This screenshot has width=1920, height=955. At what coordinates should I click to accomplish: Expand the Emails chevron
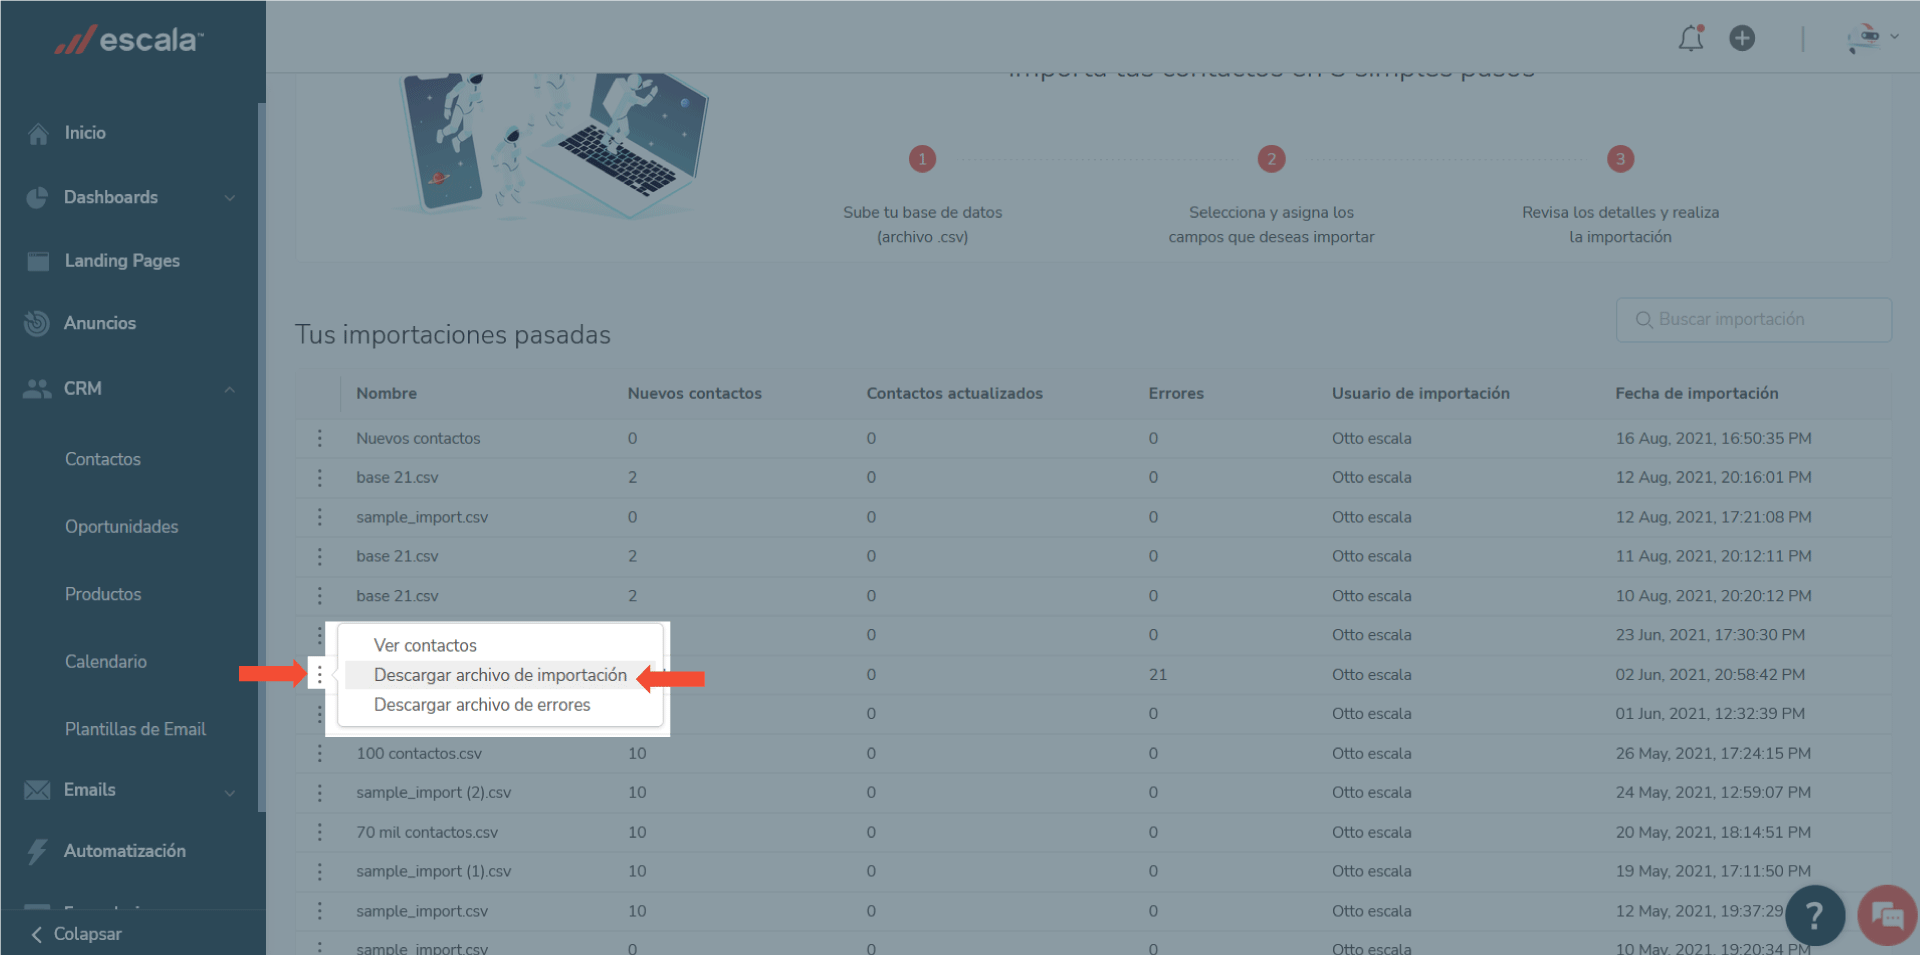[230, 792]
